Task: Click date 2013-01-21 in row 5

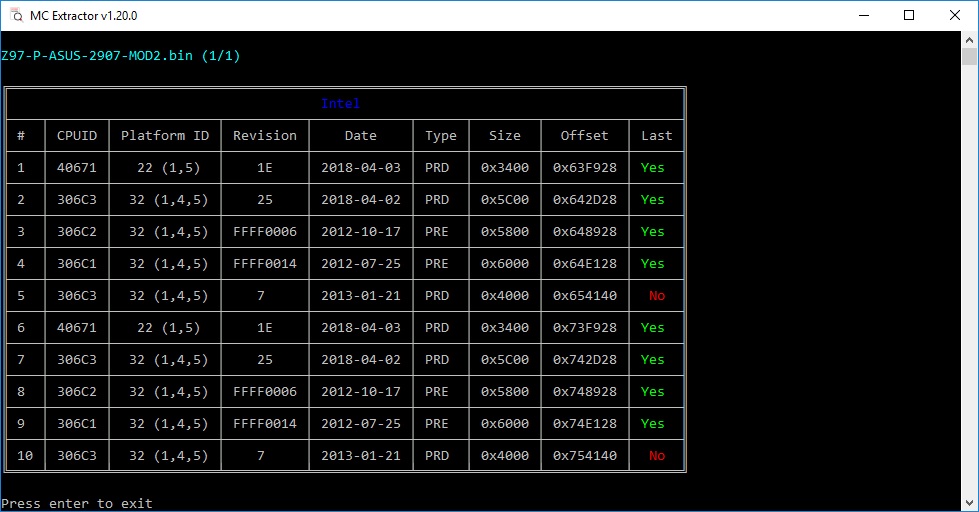Action: (361, 295)
